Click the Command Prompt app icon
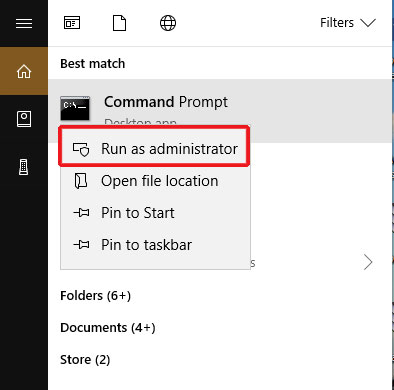 [75, 108]
